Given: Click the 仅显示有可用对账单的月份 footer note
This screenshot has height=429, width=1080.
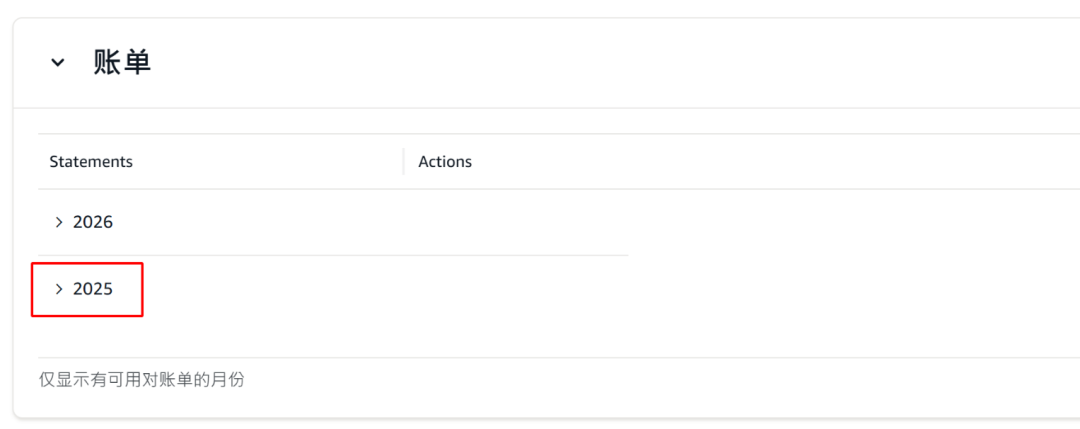Looking at the screenshot, I should (141, 380).
